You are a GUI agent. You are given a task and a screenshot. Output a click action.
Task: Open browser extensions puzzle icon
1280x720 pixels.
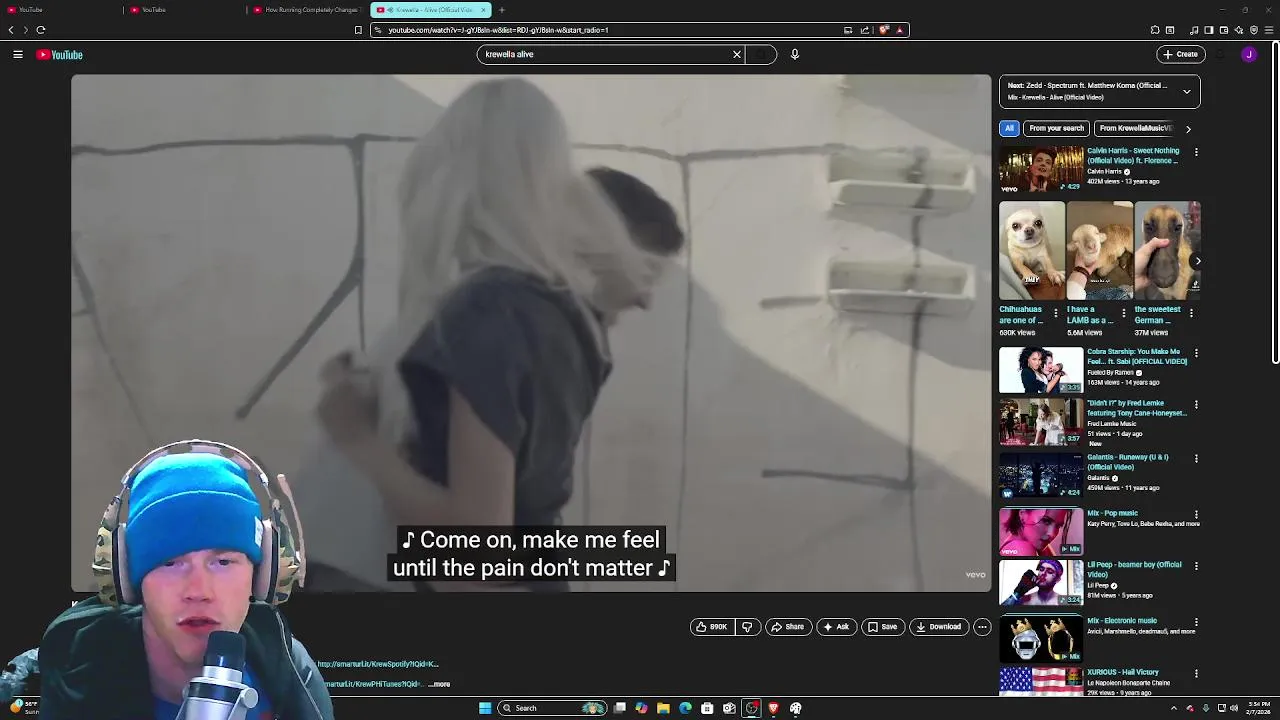(x=1155, y=30)
